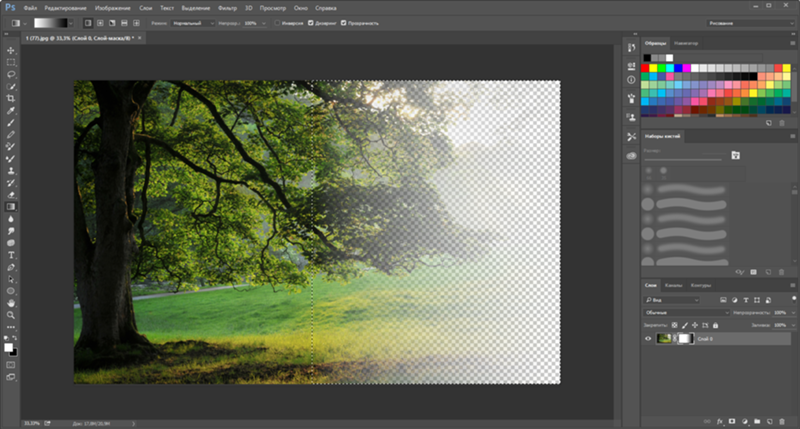Select the Type (T) tool
800x429 pixels.
pyautogui.click(x=11, y=255)
